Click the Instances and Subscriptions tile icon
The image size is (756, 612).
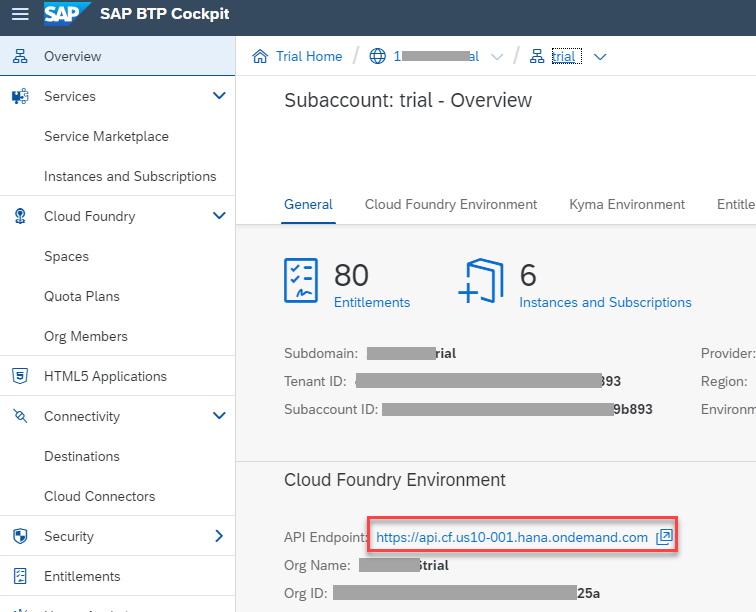tap(481, 281)
